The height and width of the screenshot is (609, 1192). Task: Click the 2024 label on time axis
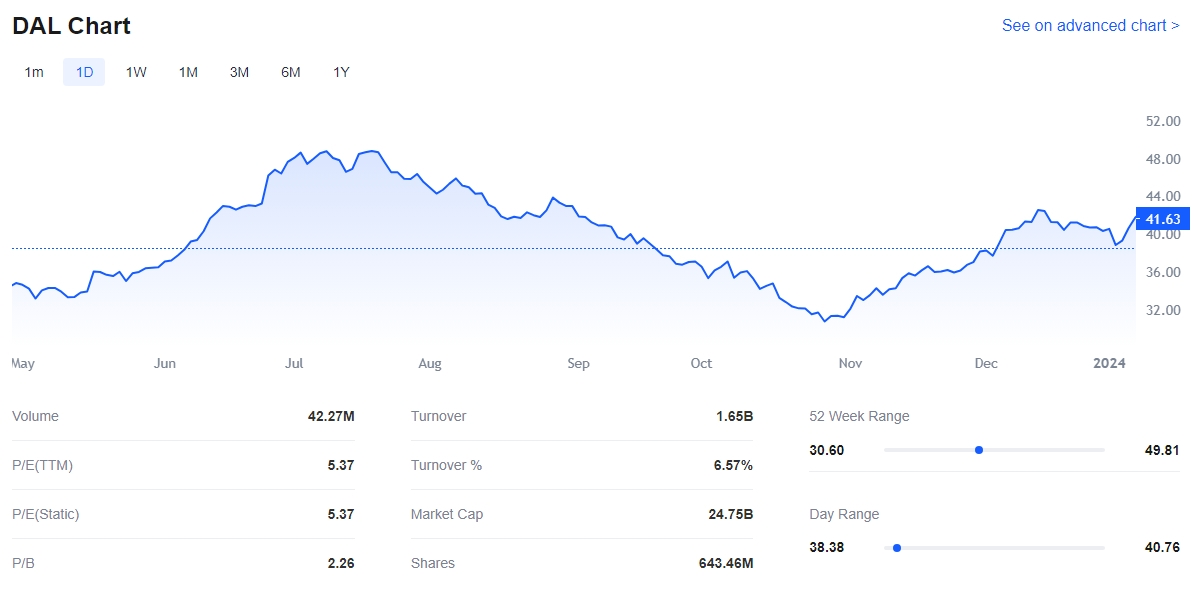(x=1109, y=363)
